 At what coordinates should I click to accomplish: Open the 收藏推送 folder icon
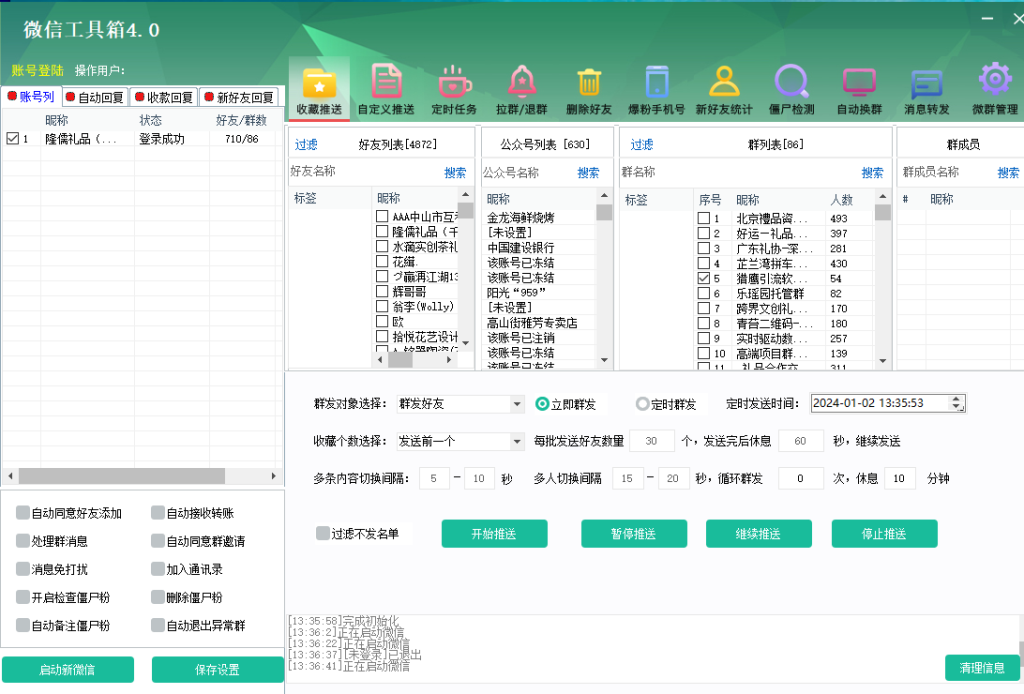tap(319, 81)
